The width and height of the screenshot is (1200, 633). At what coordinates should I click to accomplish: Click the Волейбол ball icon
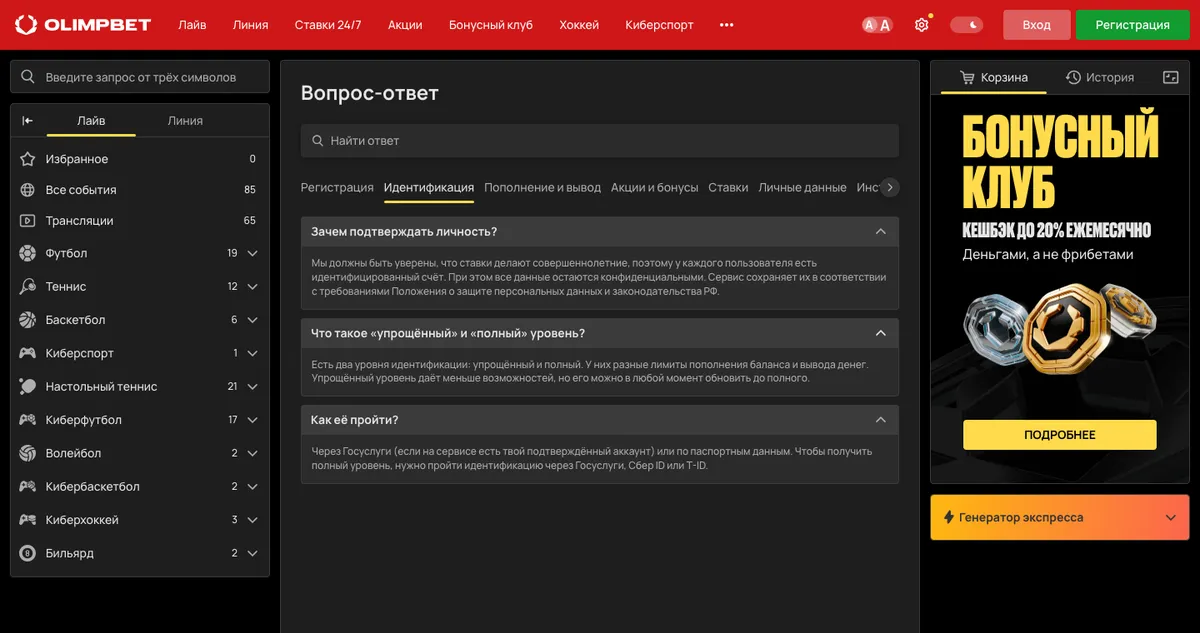(28, 453)
